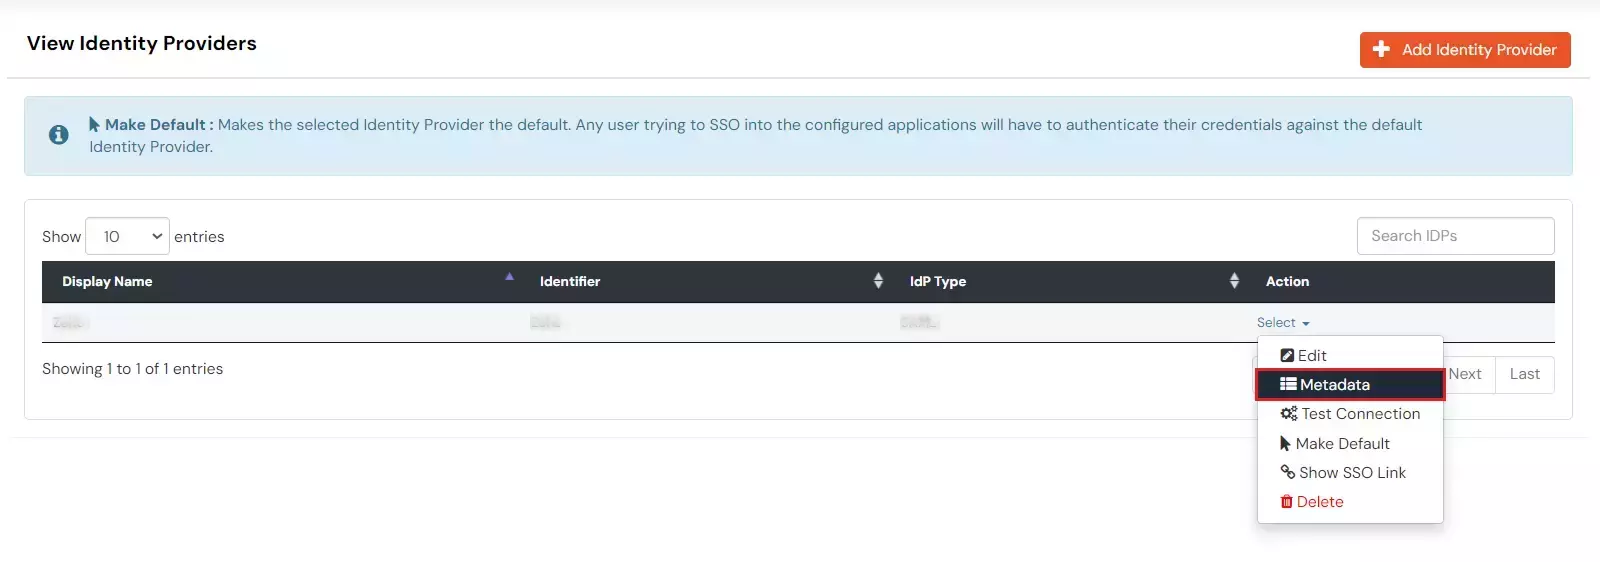This screenshot has height=562, width=1600.
Task: Choose Delete from the action menu
Action: (x=1350, y=502)
